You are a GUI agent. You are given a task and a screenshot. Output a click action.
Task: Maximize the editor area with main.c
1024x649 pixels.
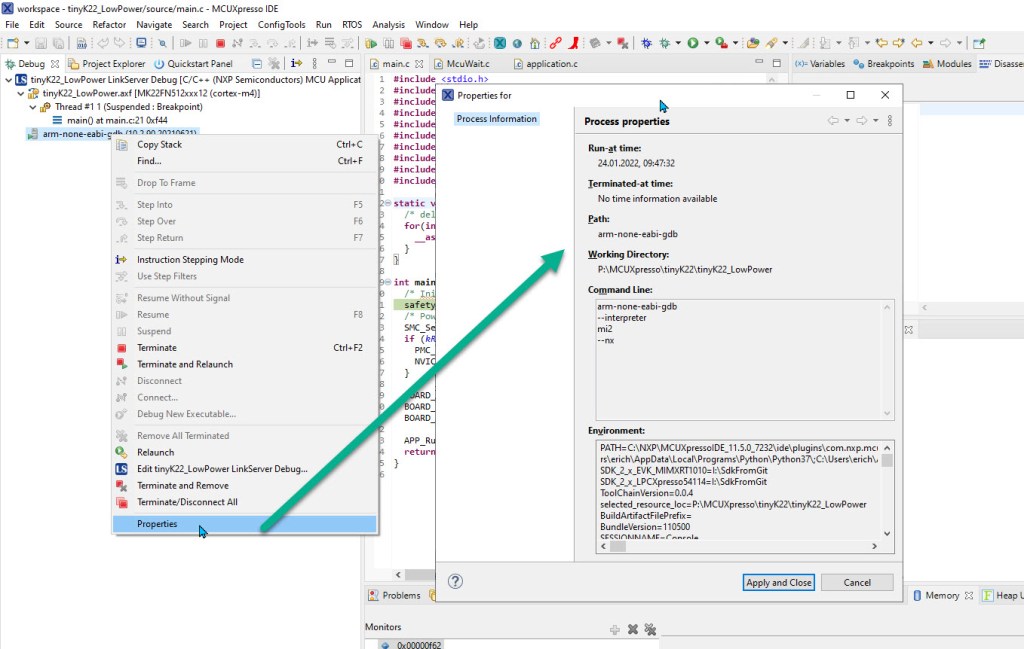(776, 63)
